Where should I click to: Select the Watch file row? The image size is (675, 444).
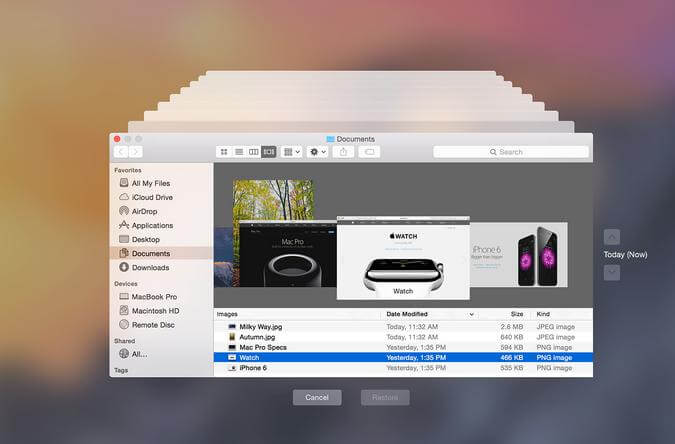[x=403, y=357]
